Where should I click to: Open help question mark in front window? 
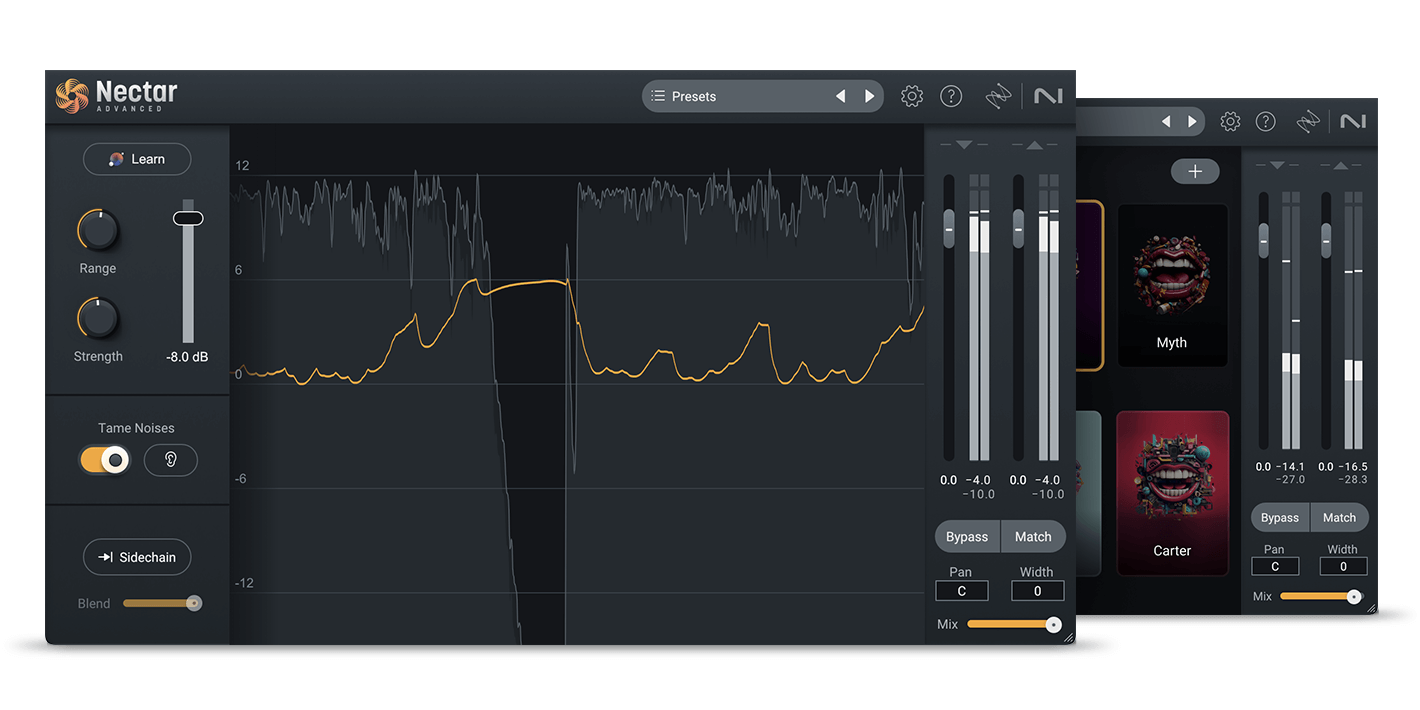pyautogui.click(x=951, y=96)
